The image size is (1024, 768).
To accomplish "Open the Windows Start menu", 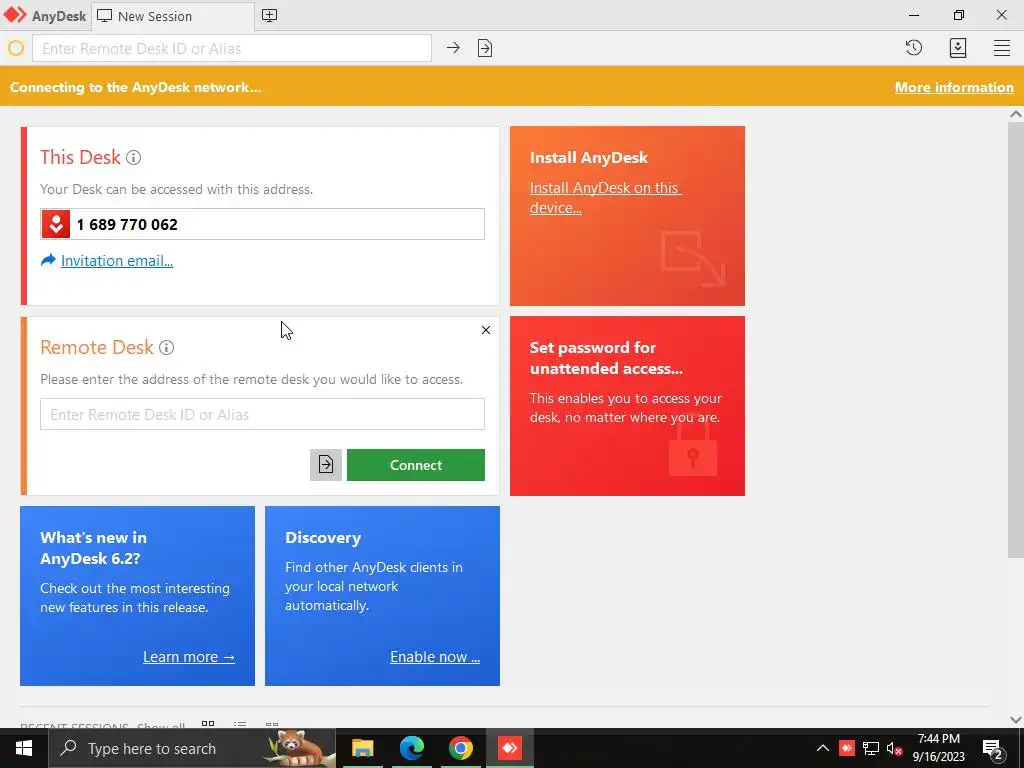I will coord(24,748).
